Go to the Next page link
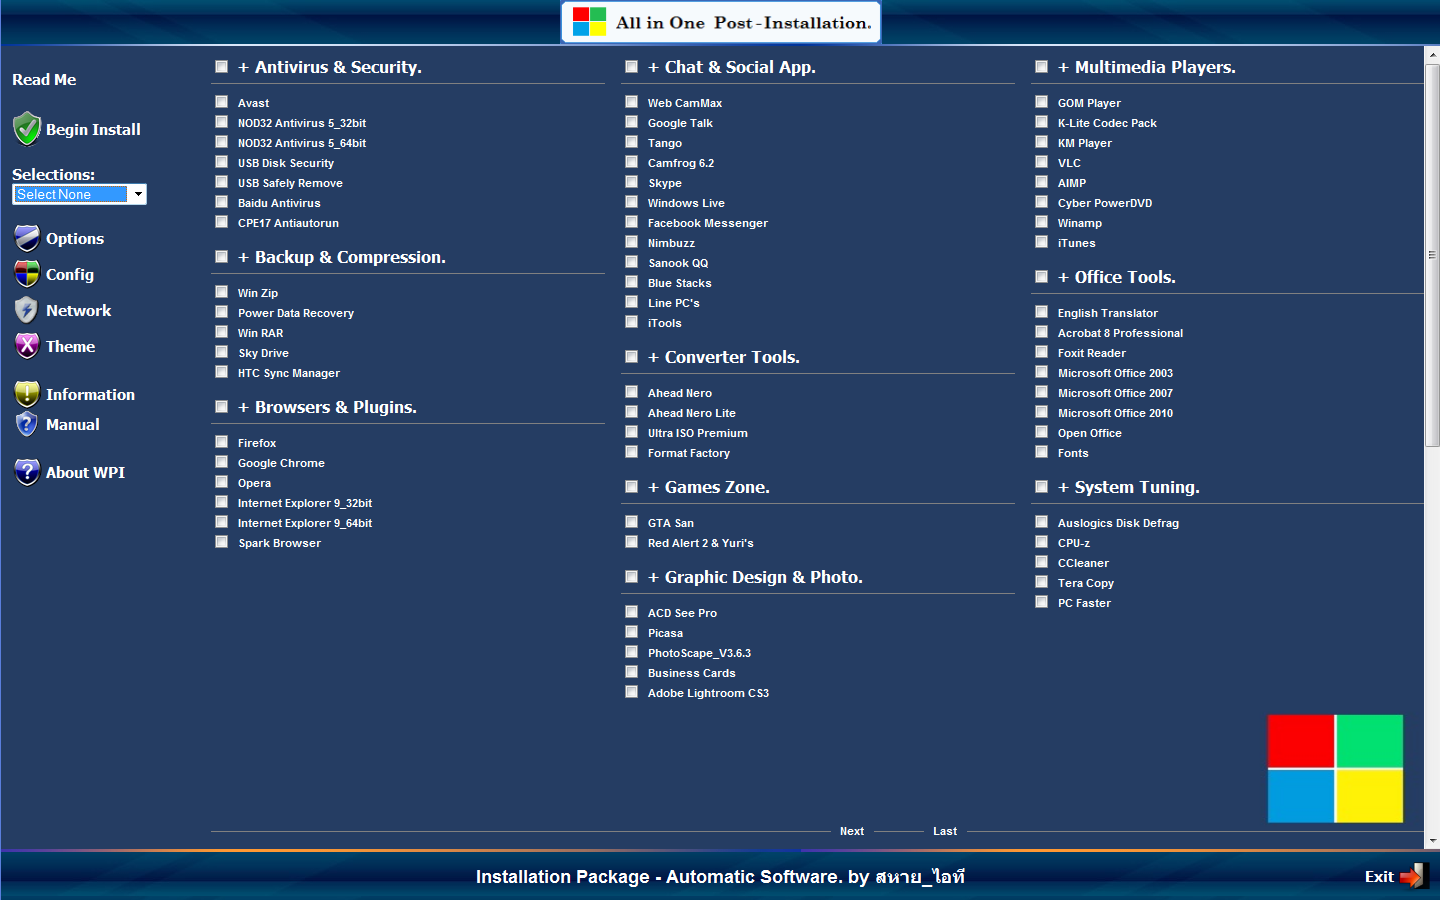The width and height of the screenshot is (1440, 900). click(852, 831)
